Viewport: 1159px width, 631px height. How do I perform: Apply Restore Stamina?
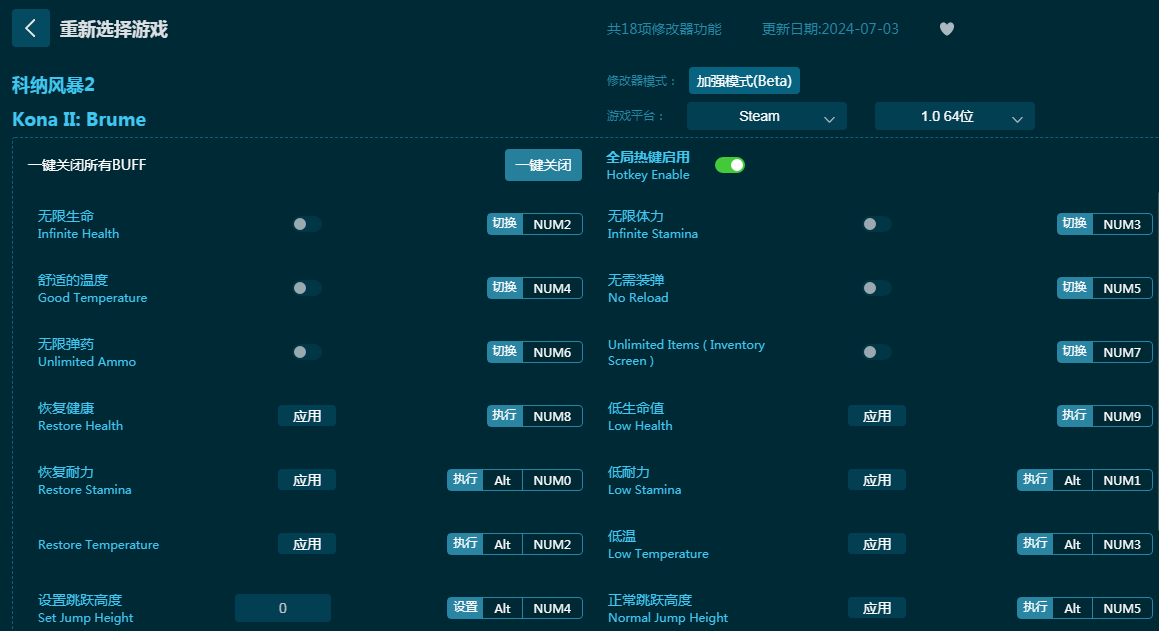coord(307,480)
